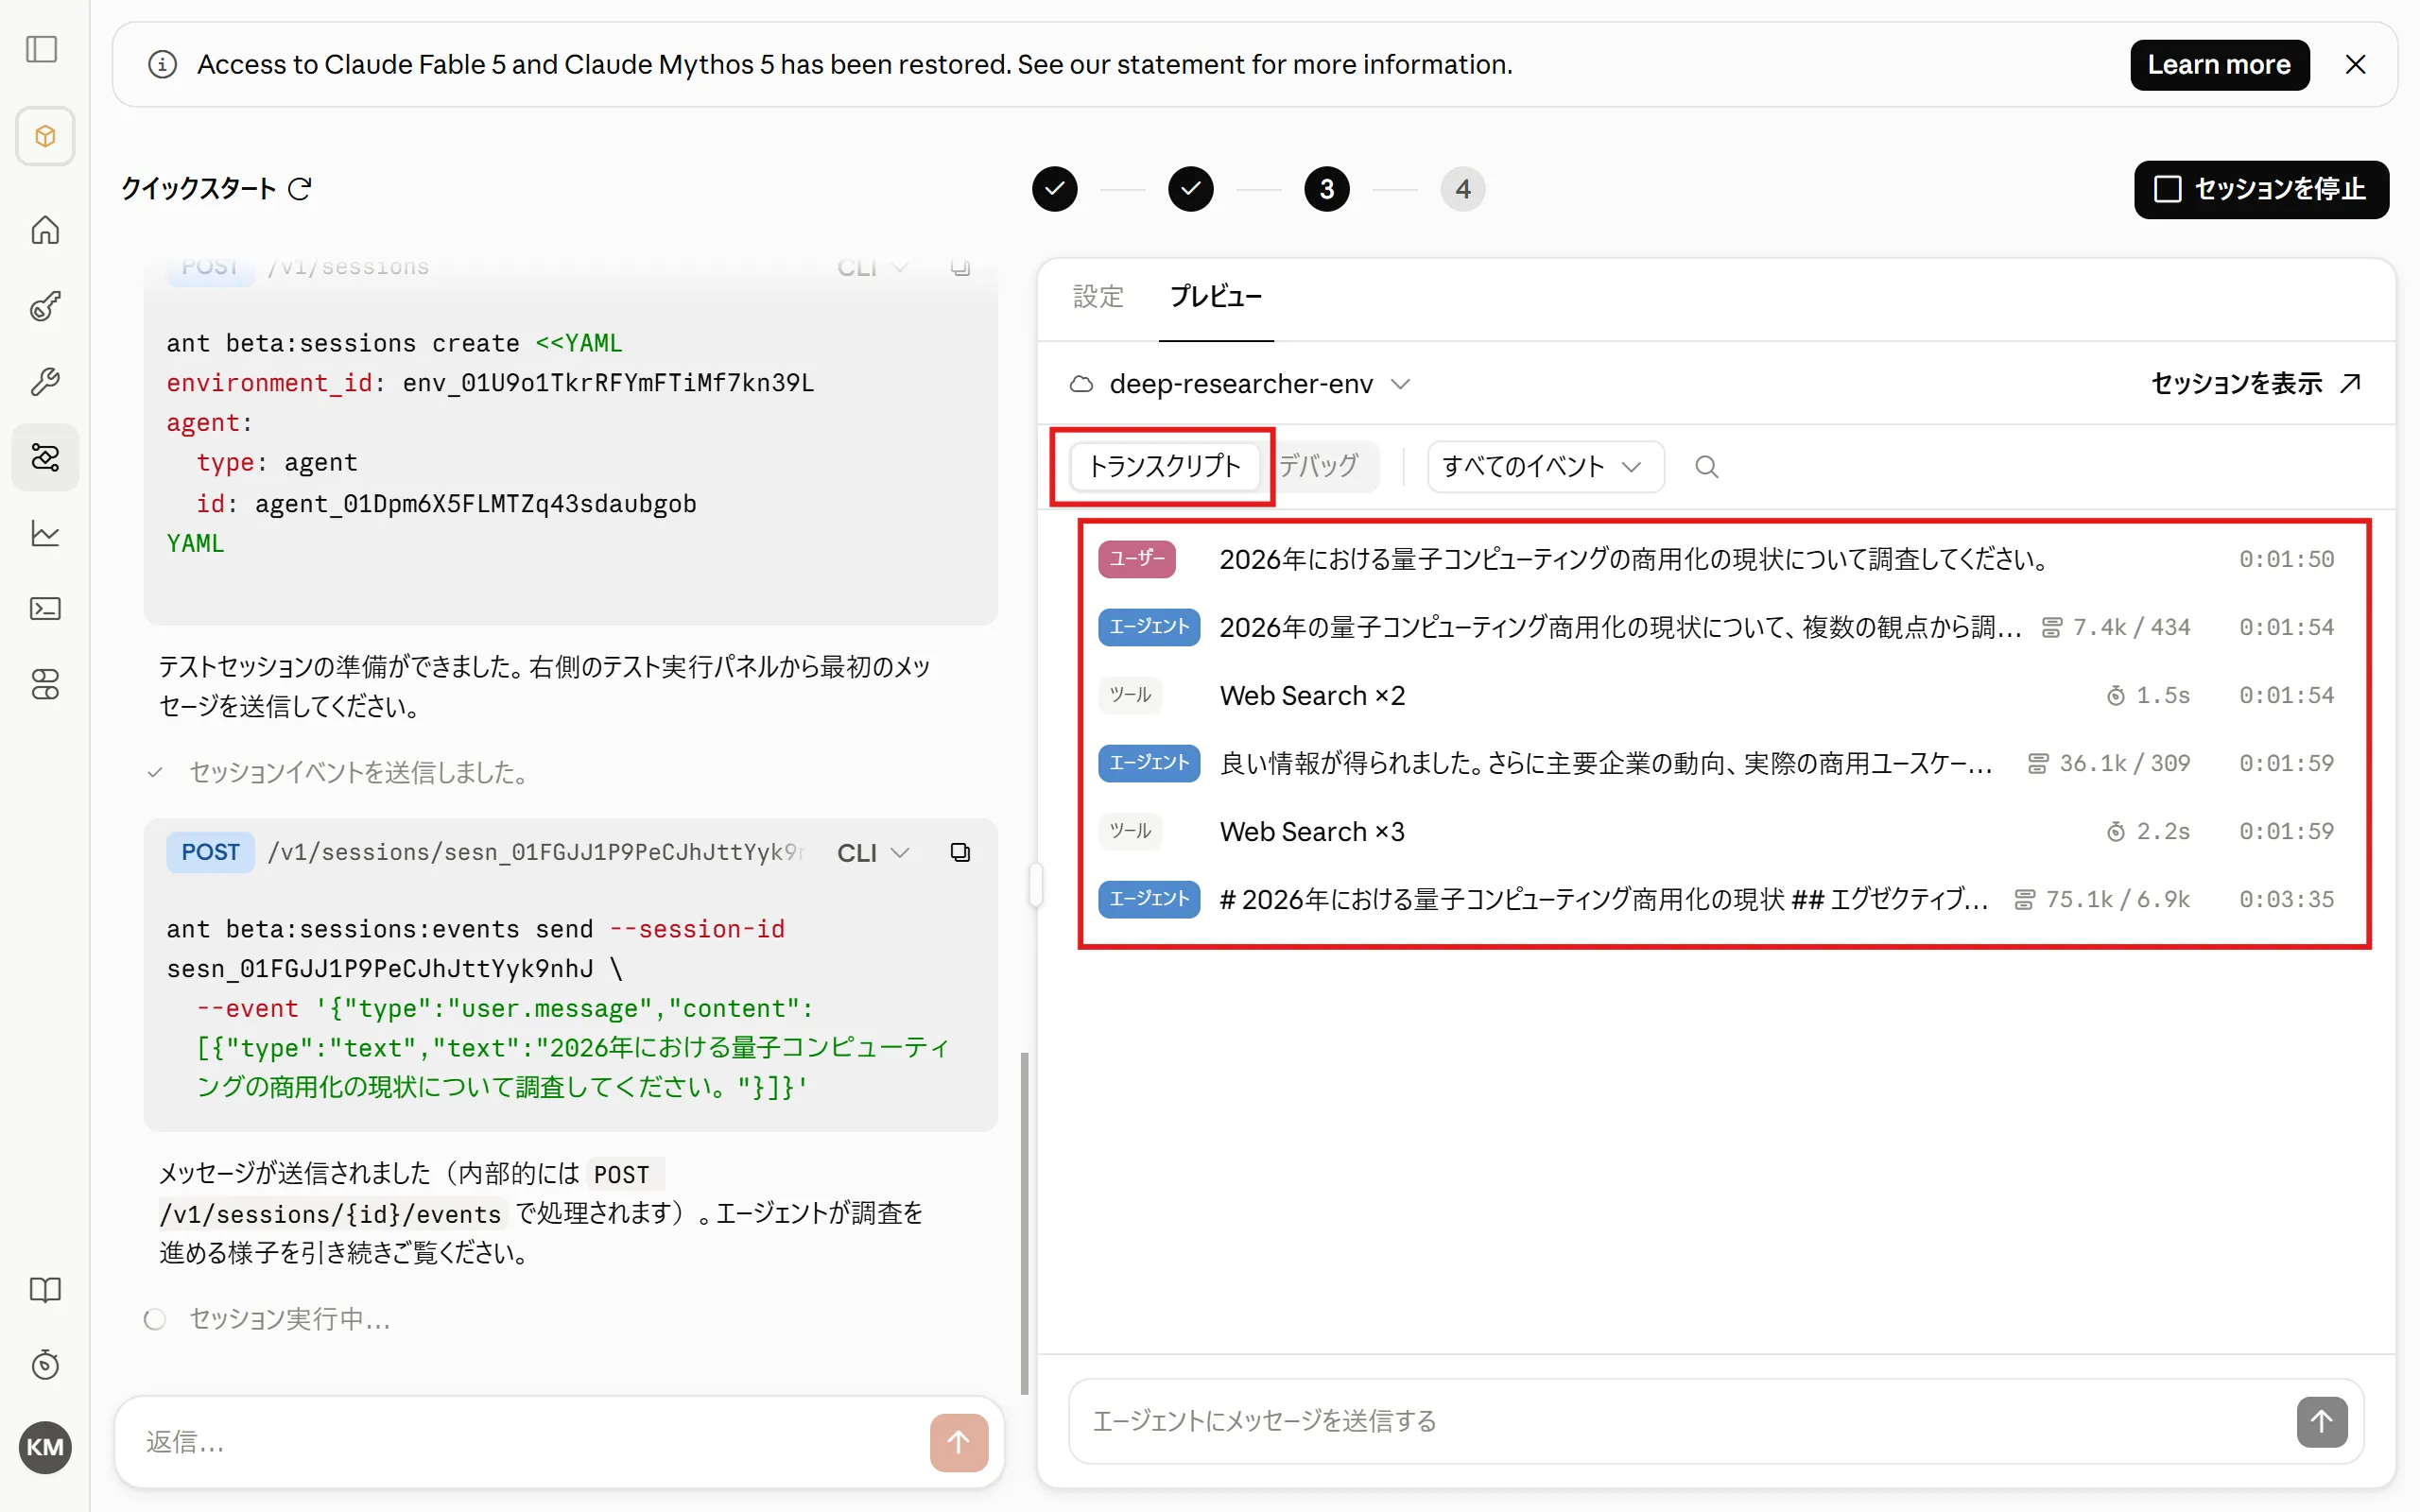The image size is (2420, 1512).
Task: Dismiss the announcement banner
Action: (2355, 65)
